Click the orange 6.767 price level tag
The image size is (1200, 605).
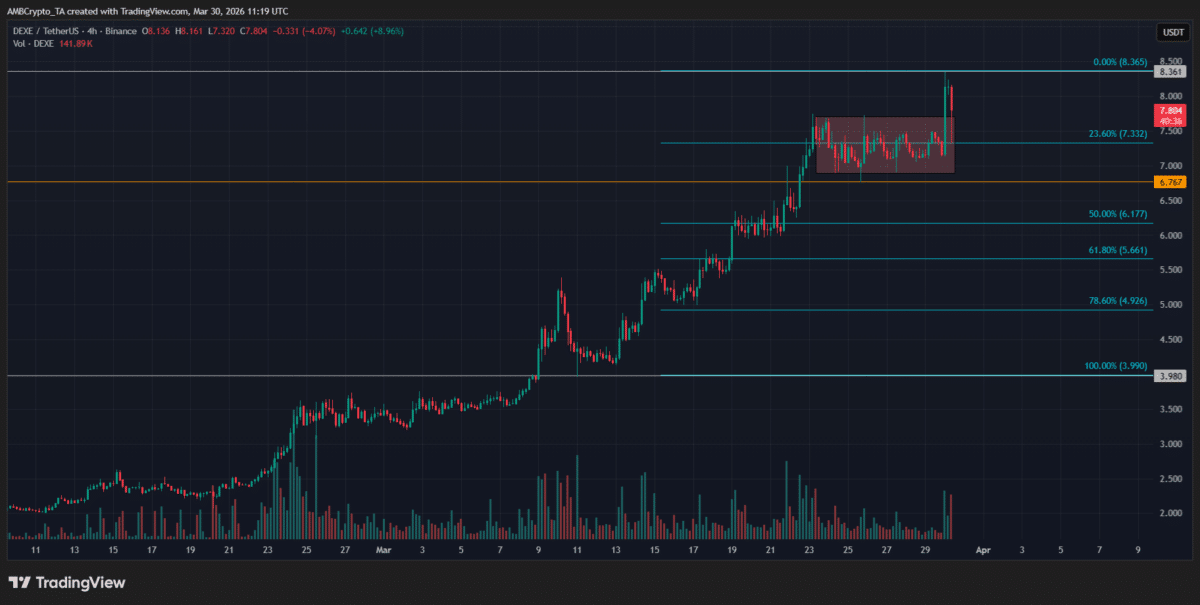[1168, 182]
